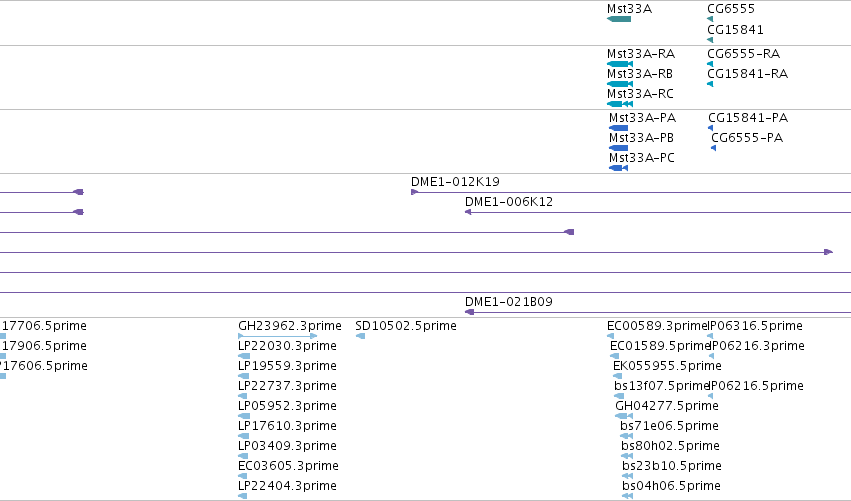Click the Mst33A gene label
Image resolution: width=851 pixels, height=501 pixels.
pos(629,9)
